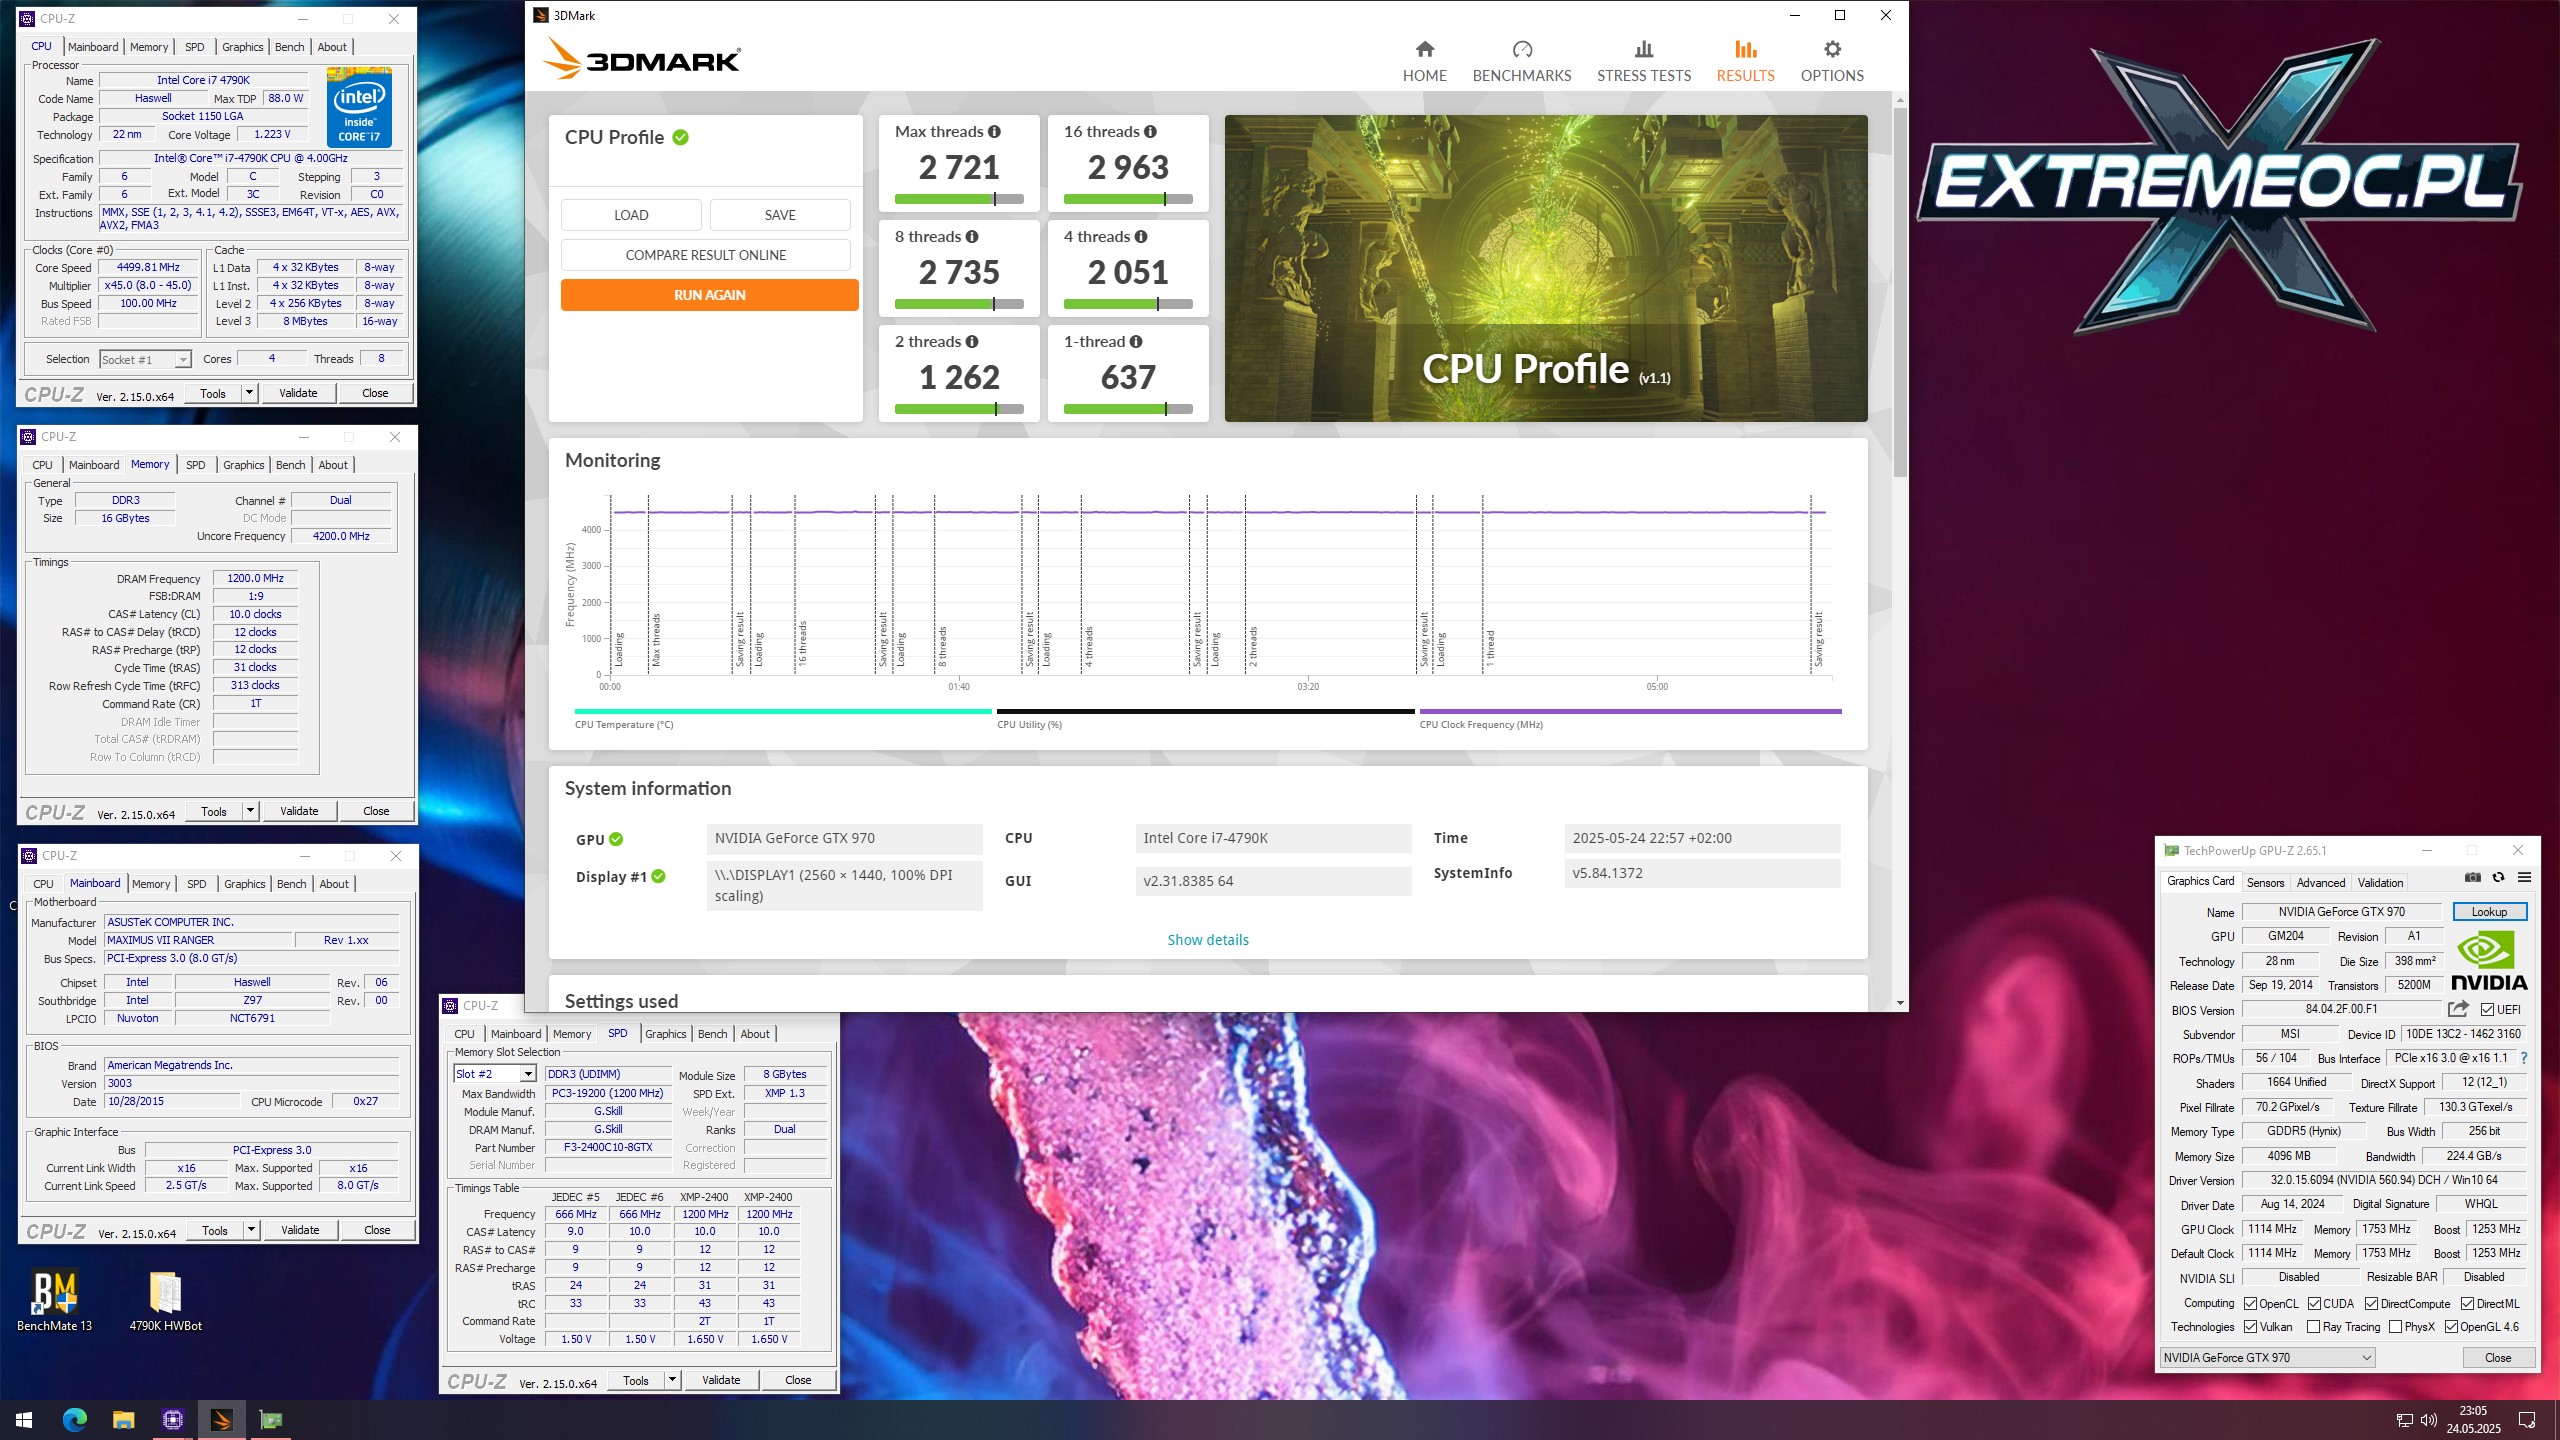Image resolution: width=2560 pixels, height=1440 pixels.
Task: Open the GPU selection dropdown in GPU-Z
Action: pyautogui.click(x=2266, y=1358)
